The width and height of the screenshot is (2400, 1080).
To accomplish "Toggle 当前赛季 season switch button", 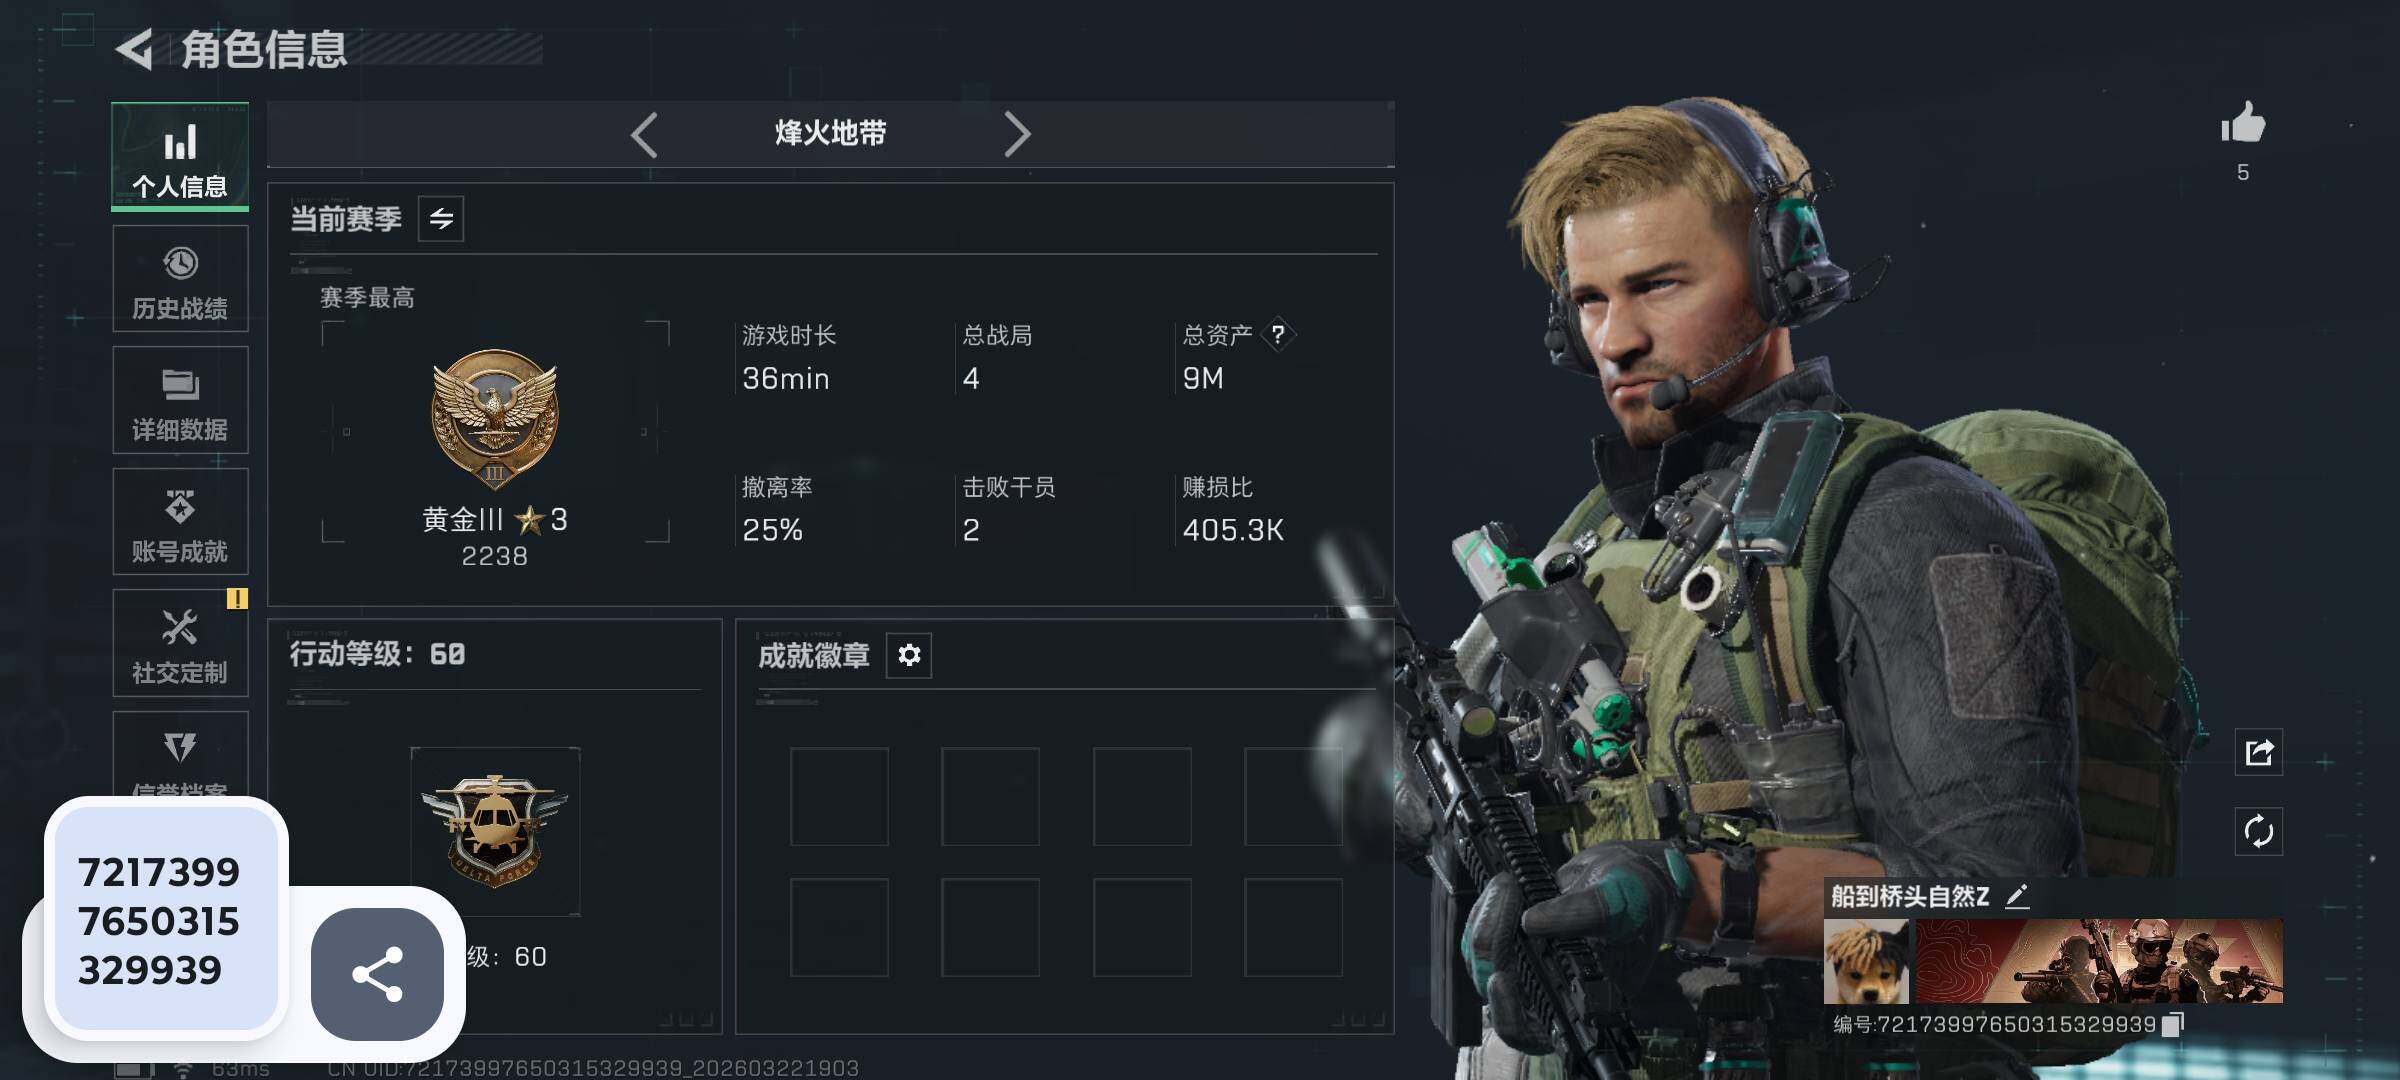I will click(x=441, y=219).
